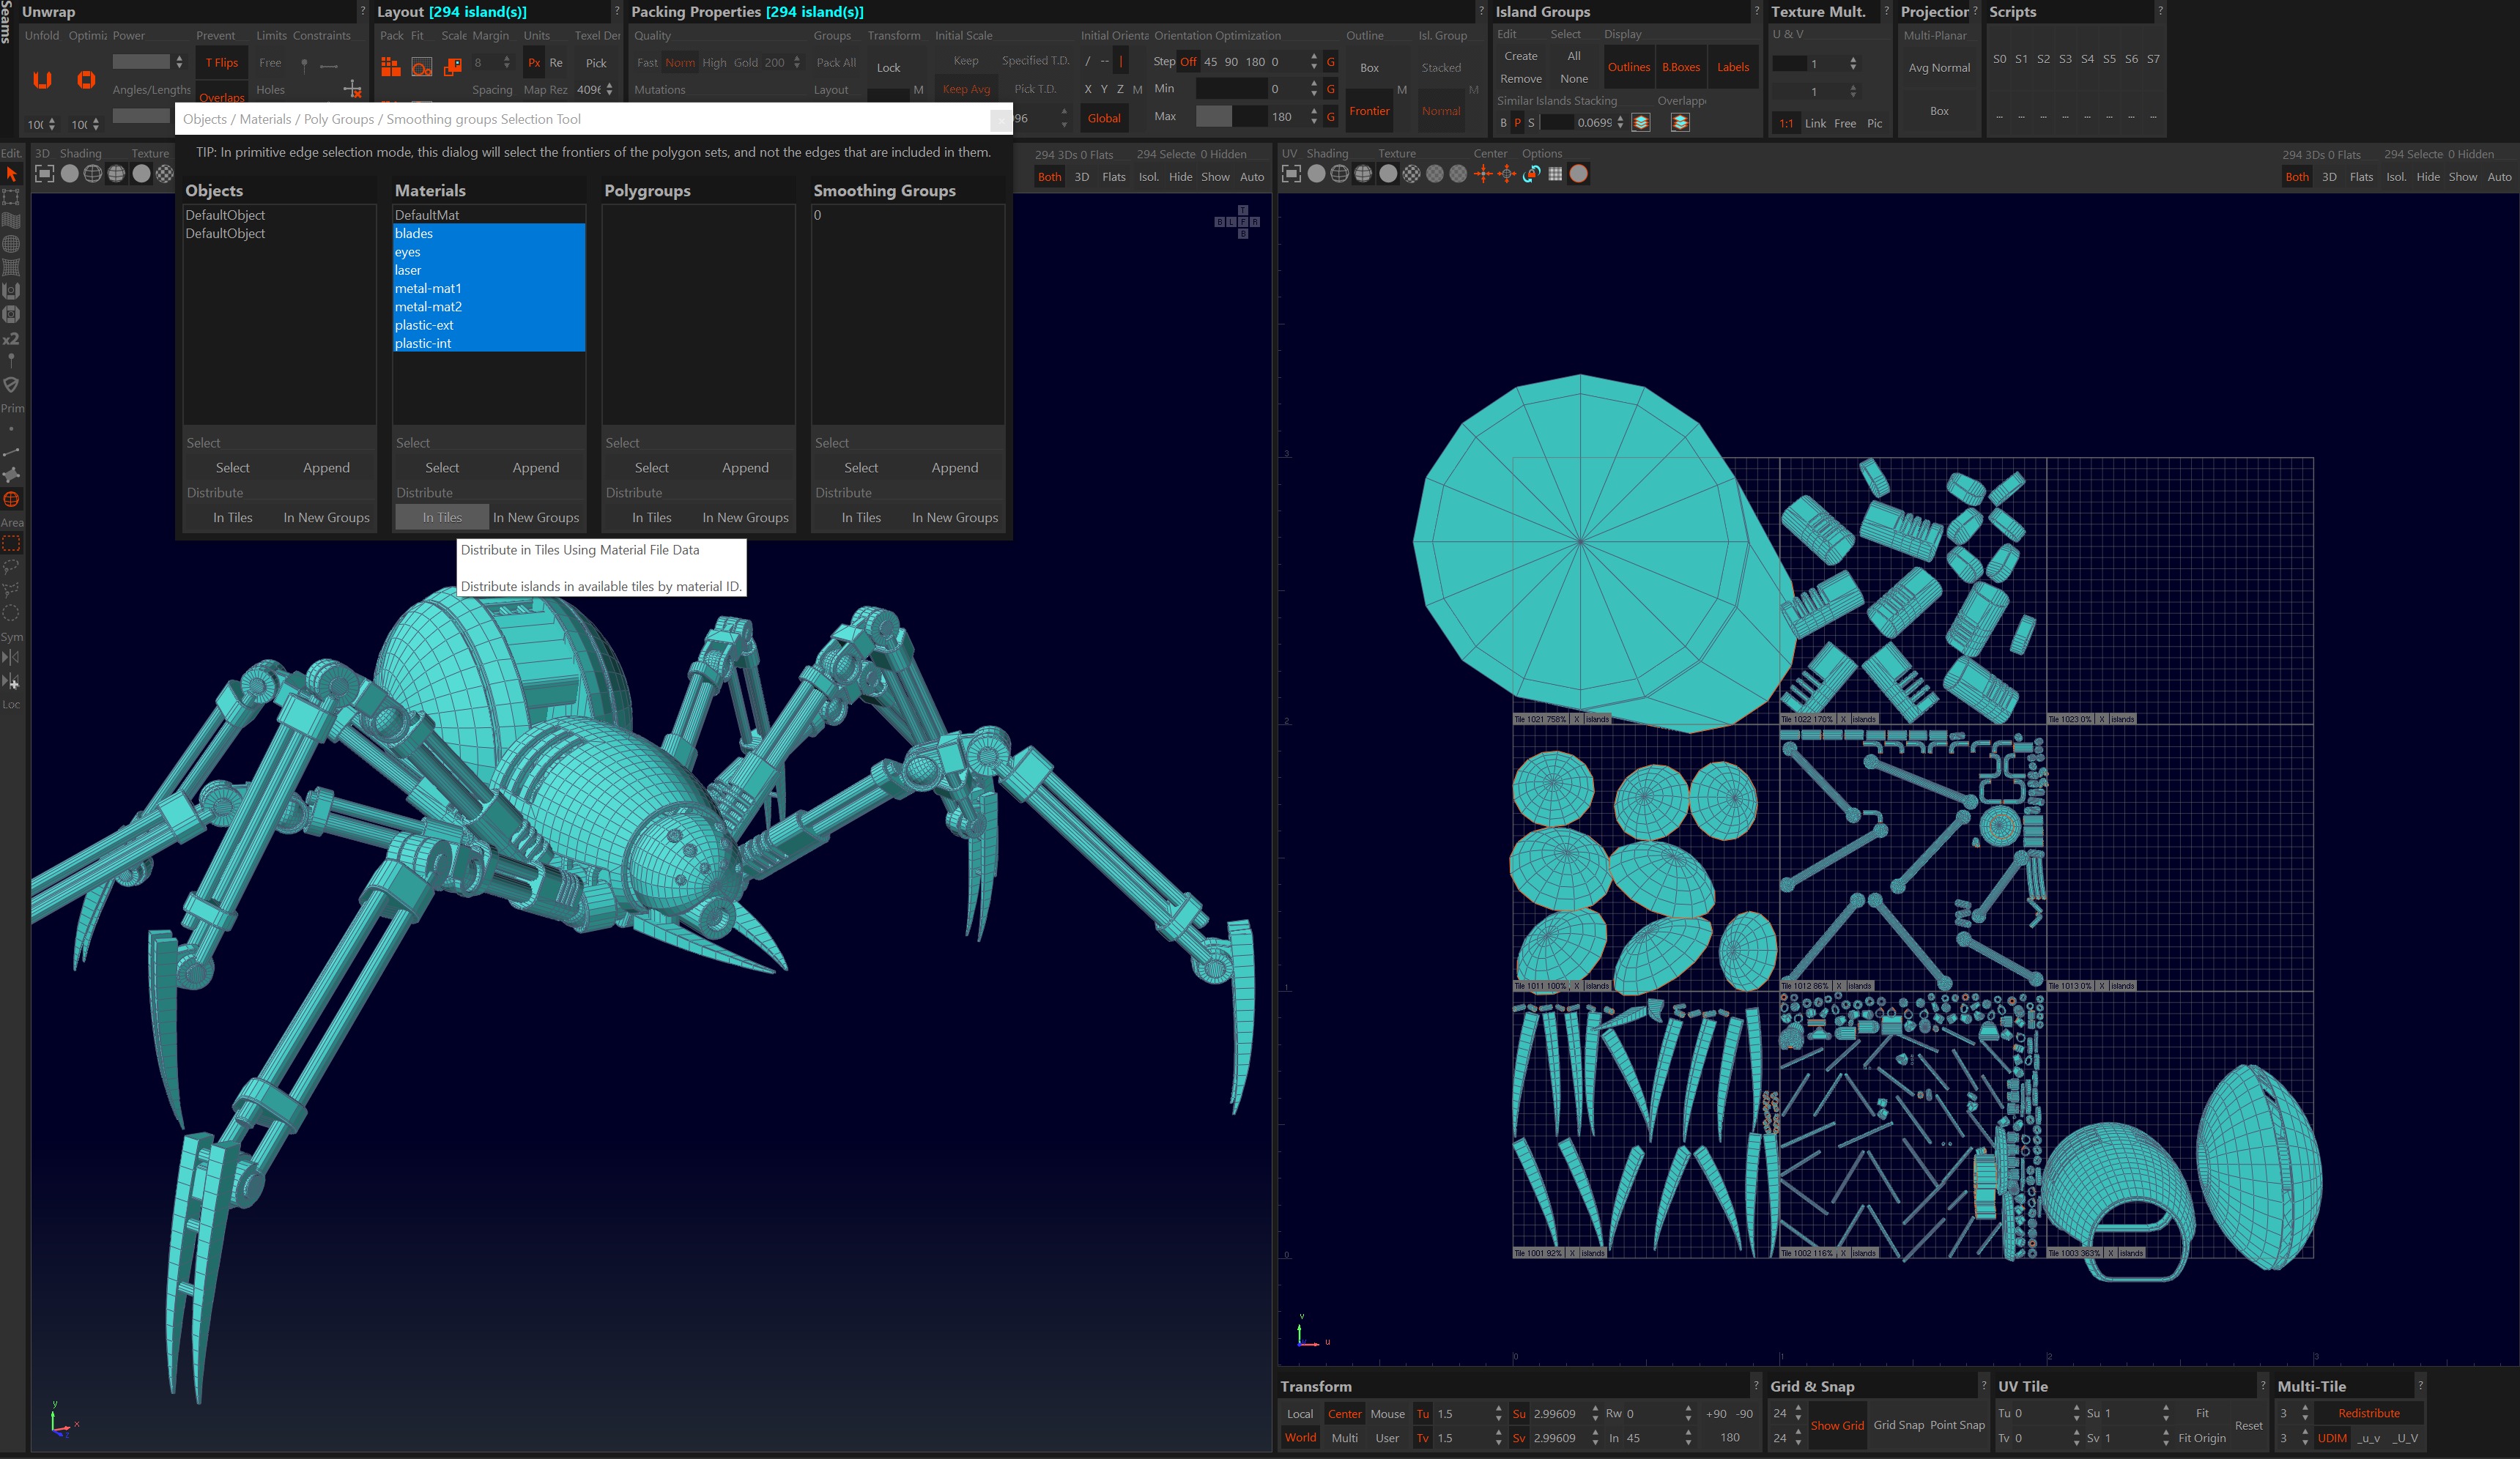Toggle Global initial orientation

[1104, 118]
